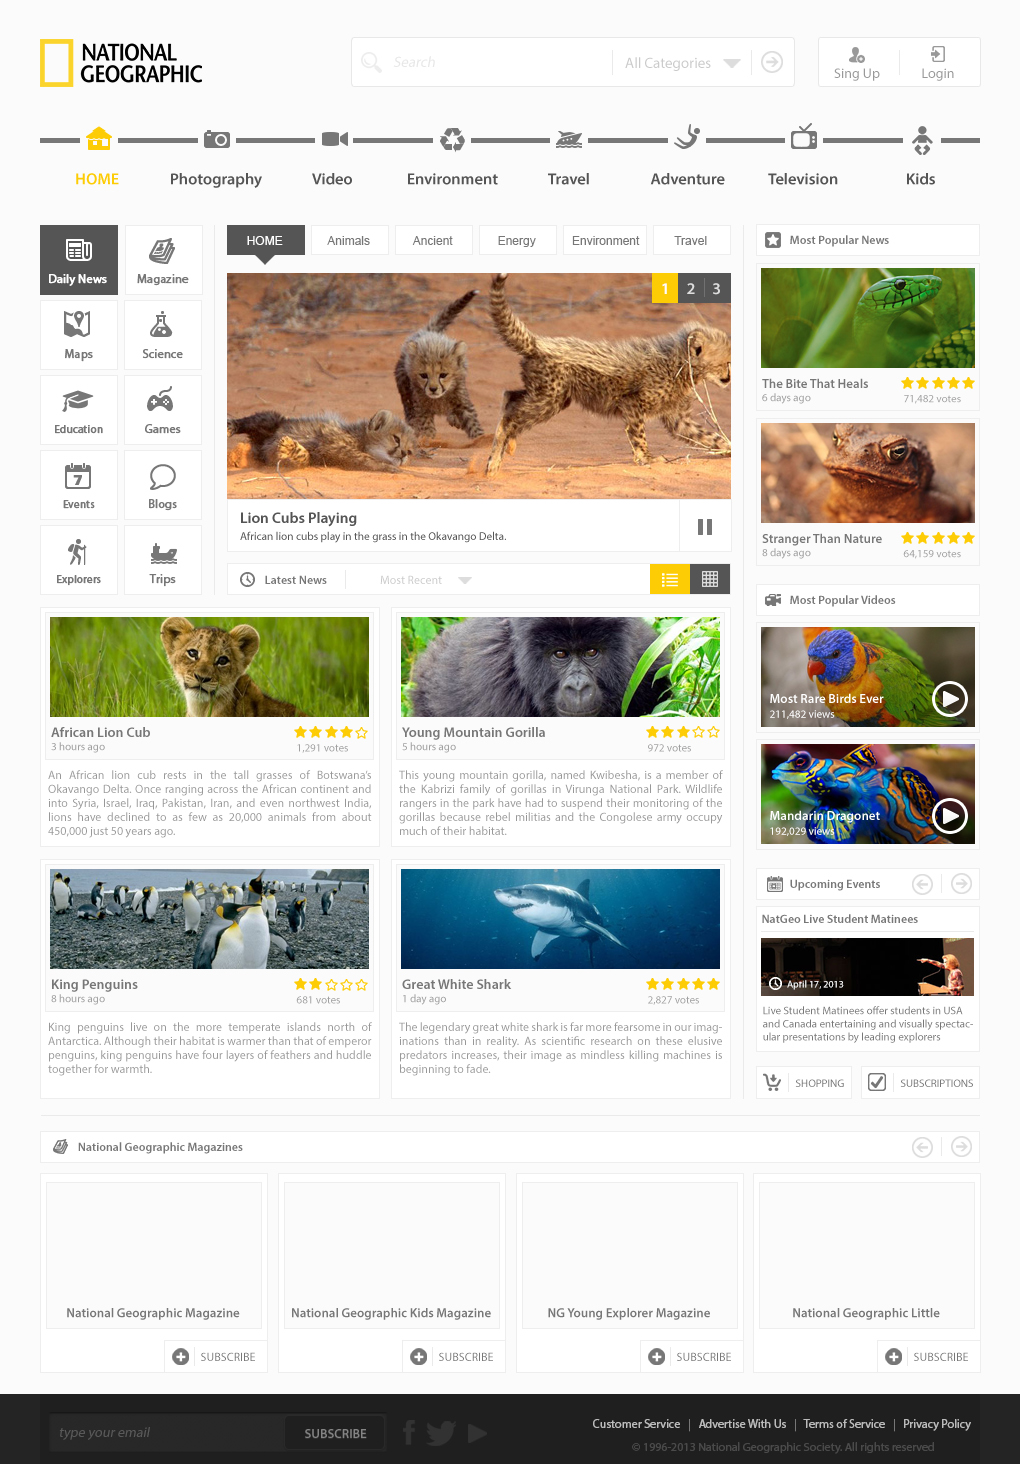Play the Mandarin Dragonet video
Image resolution: width=1020 pixels, height=1464 pixels.
coord(950,817)
